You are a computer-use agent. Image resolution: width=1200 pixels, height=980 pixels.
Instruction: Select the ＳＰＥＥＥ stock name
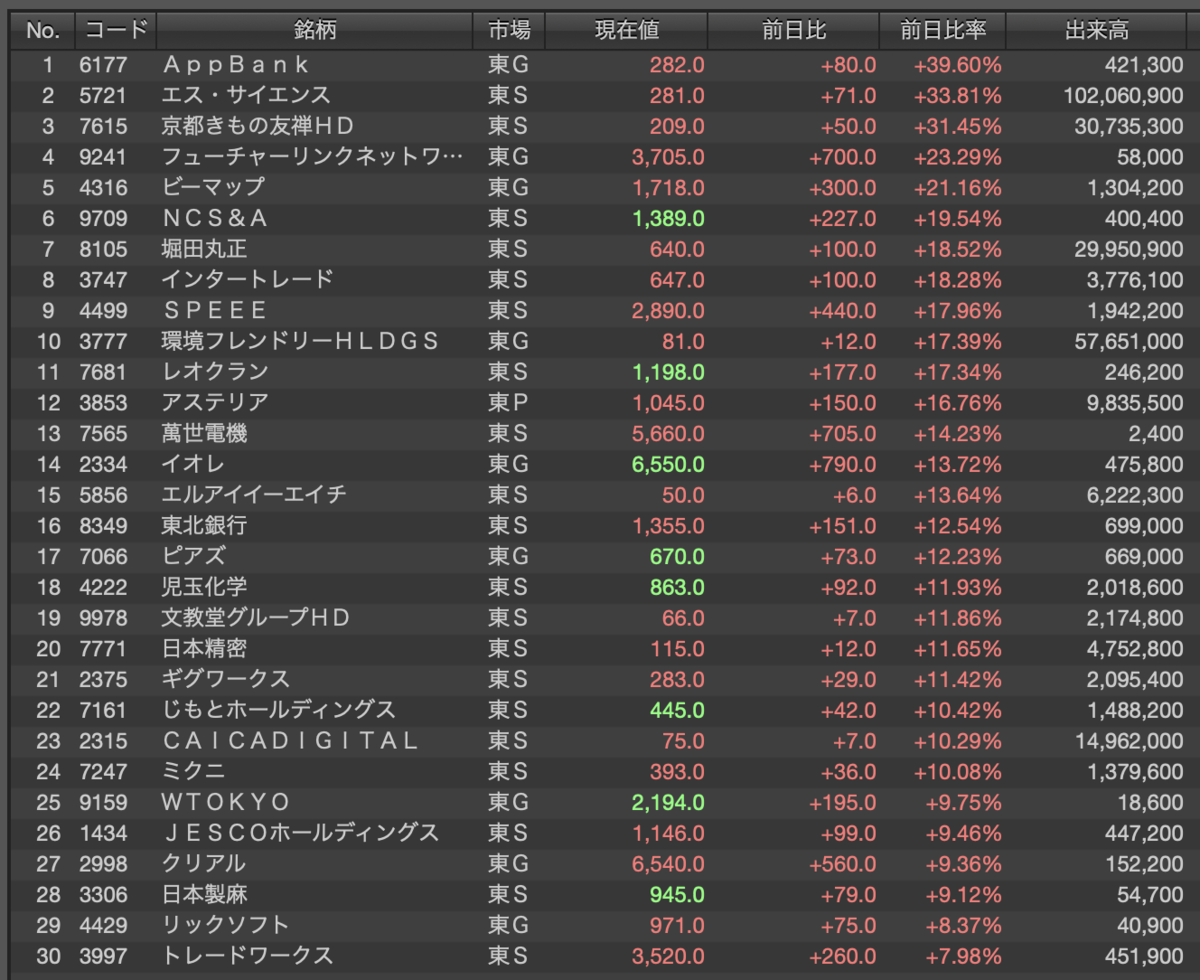click(x=215, y=310)
